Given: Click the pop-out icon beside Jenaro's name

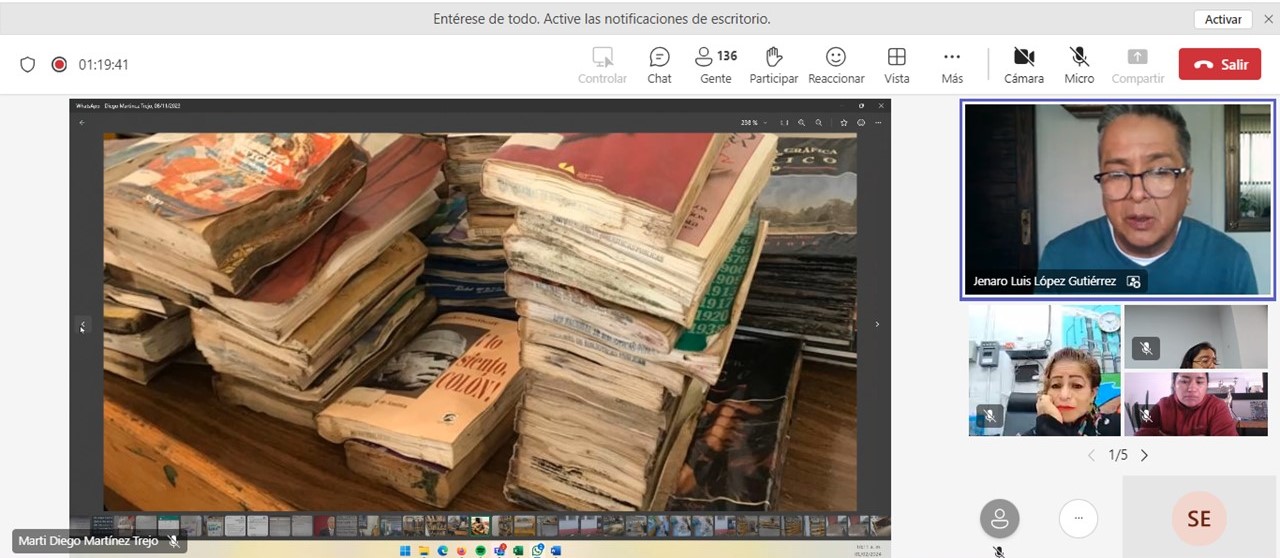Looking at the screenshot, I should click(x=1133, y=282).
